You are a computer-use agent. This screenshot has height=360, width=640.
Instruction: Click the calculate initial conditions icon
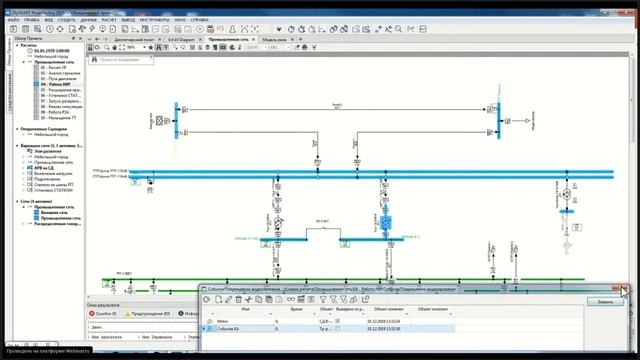291,29
